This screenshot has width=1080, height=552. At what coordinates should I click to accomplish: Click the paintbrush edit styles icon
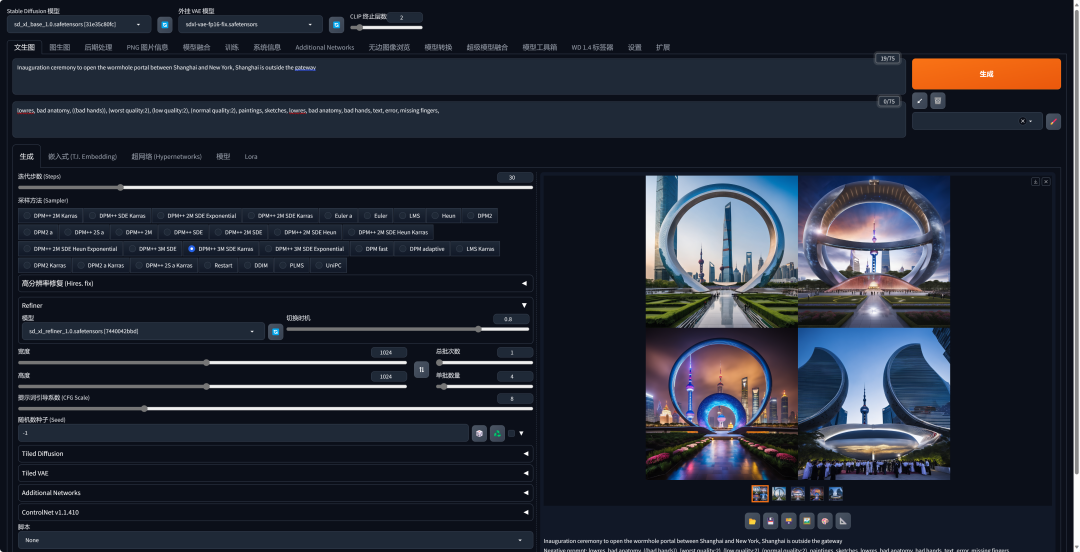(1053, 121)
